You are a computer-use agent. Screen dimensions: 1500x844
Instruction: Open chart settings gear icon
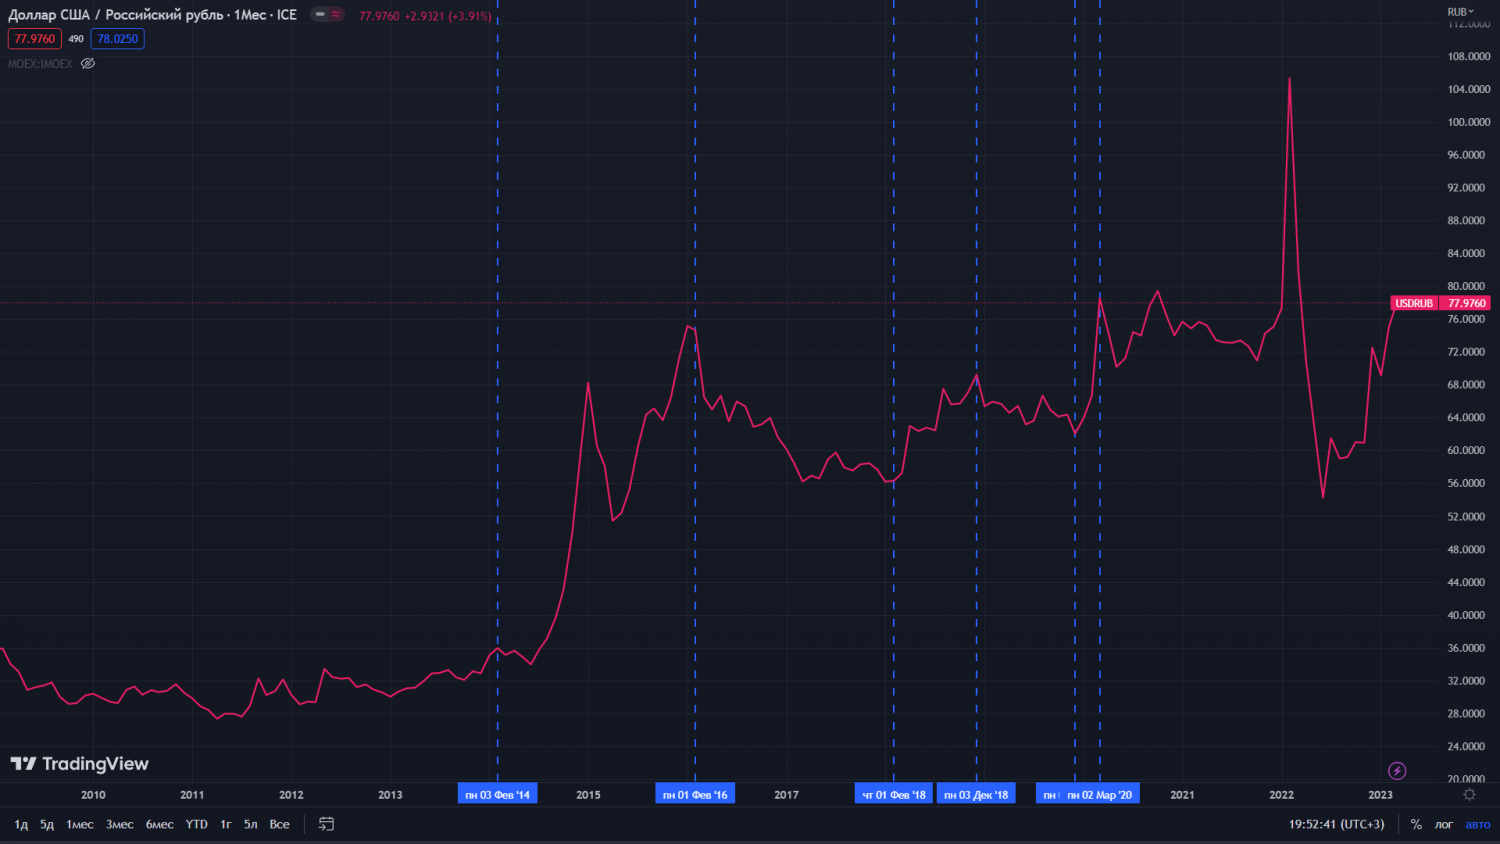tap(1469, 795)
